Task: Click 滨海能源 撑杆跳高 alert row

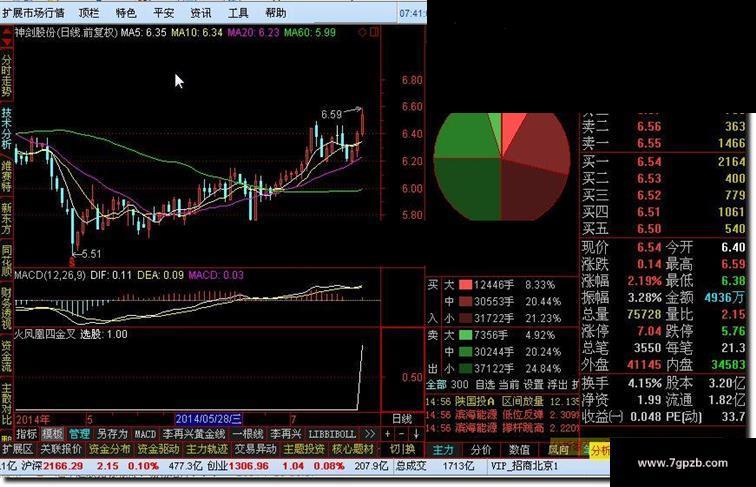Action: coord(502,428)
